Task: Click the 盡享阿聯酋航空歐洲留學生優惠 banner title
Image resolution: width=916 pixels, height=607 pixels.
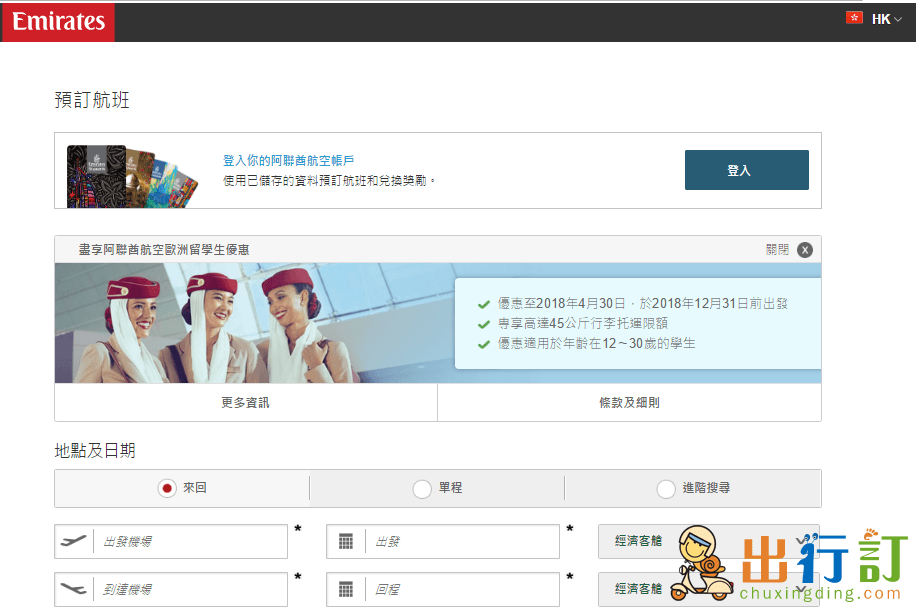Action: pos(164,249)
